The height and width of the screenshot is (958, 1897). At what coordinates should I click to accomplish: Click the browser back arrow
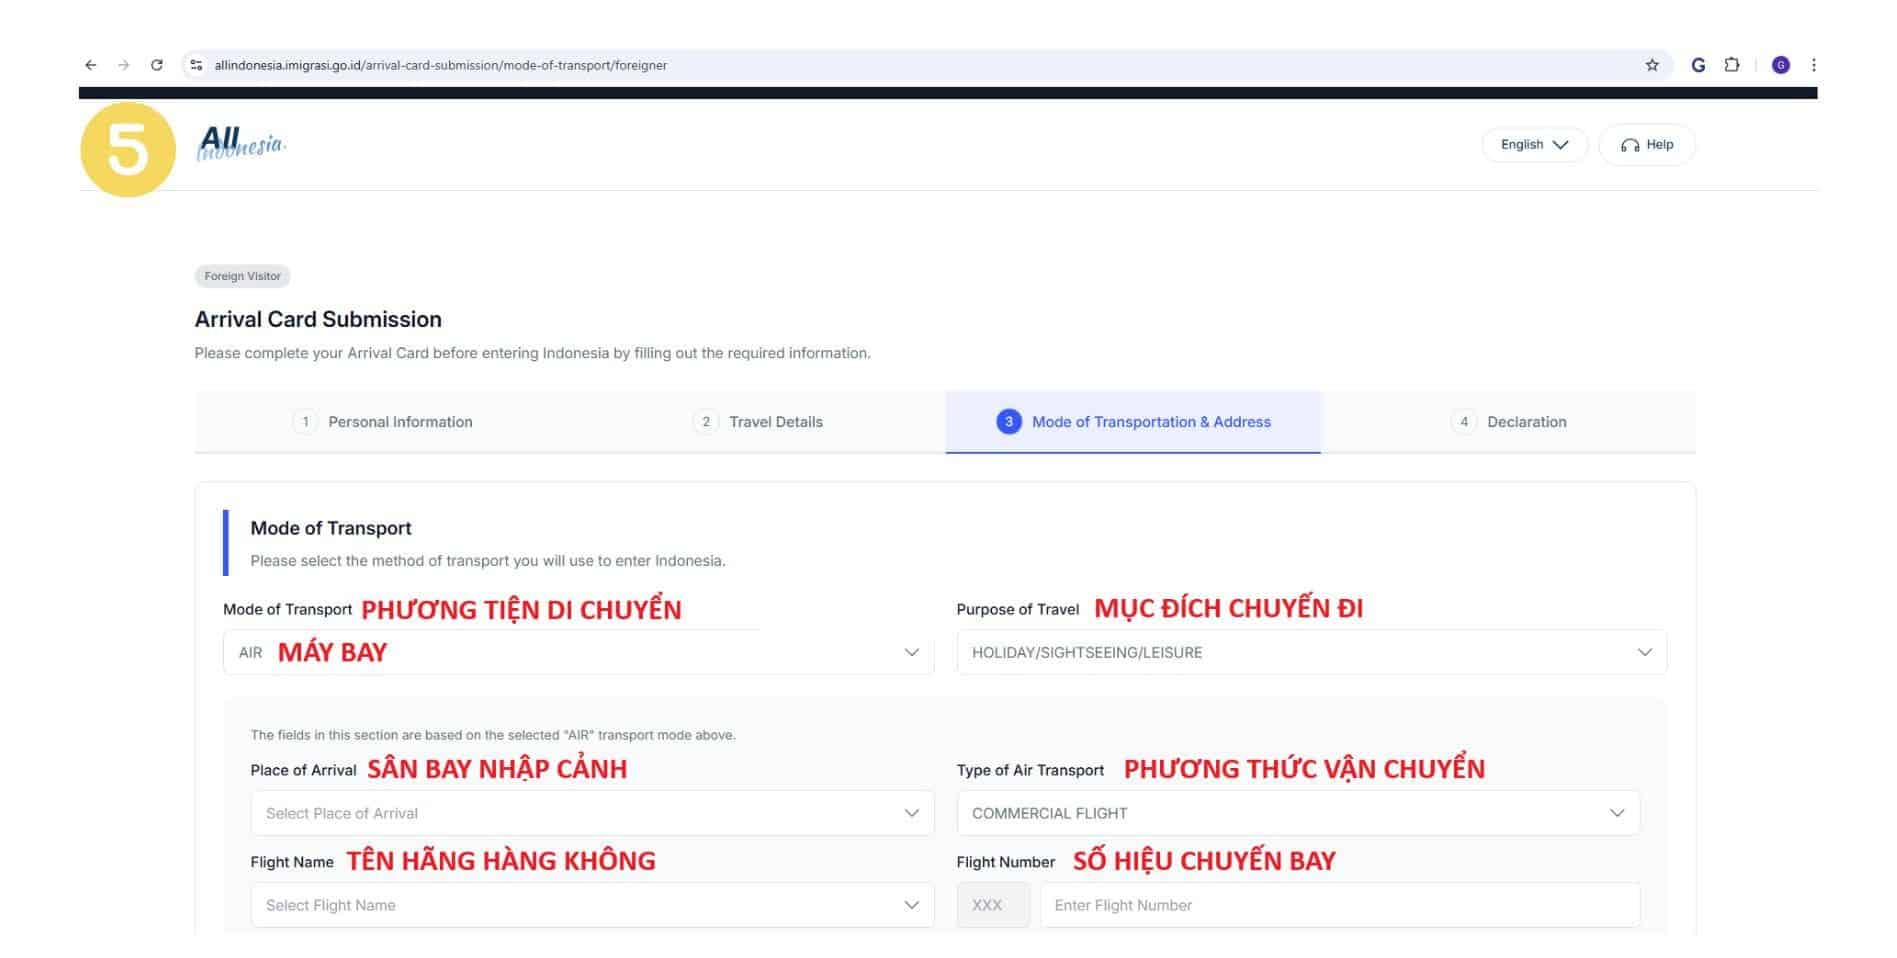tap(91, 65)
